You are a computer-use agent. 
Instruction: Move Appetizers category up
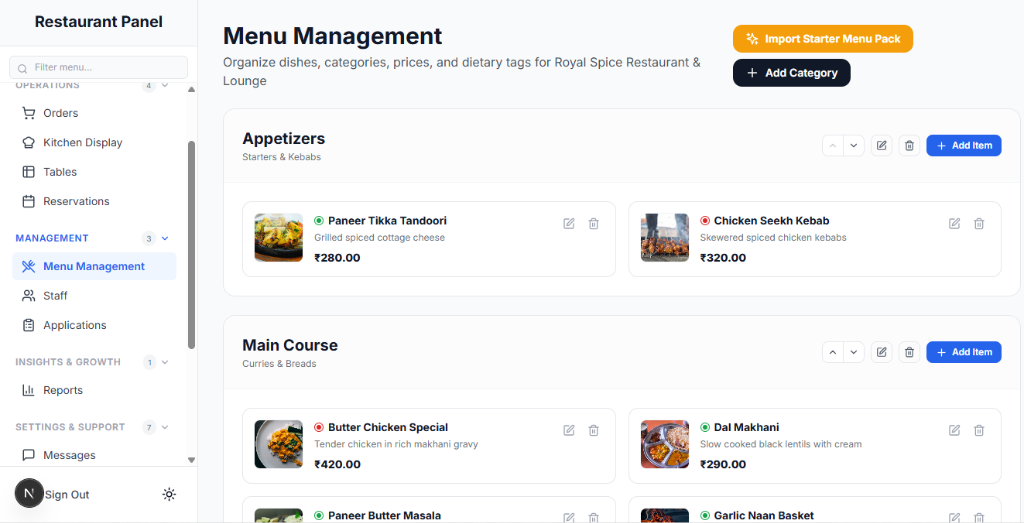(x=833, y=146)
